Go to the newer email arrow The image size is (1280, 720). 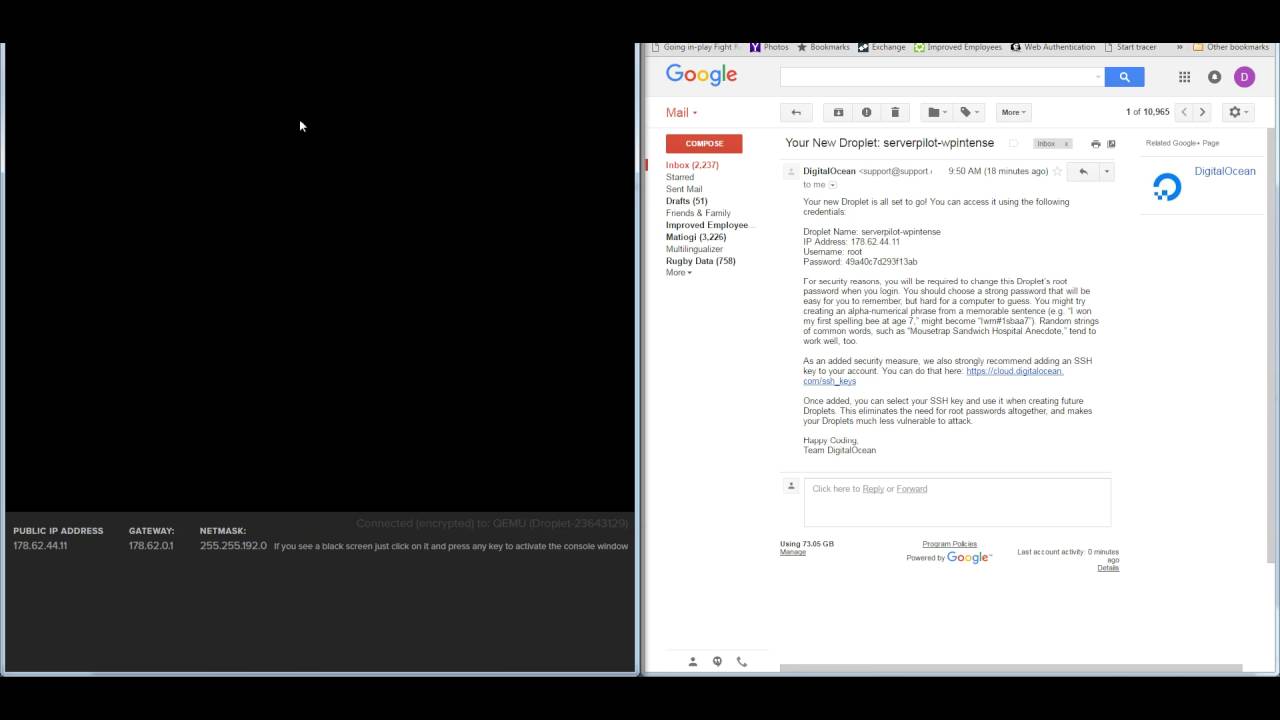(1184, 112)
